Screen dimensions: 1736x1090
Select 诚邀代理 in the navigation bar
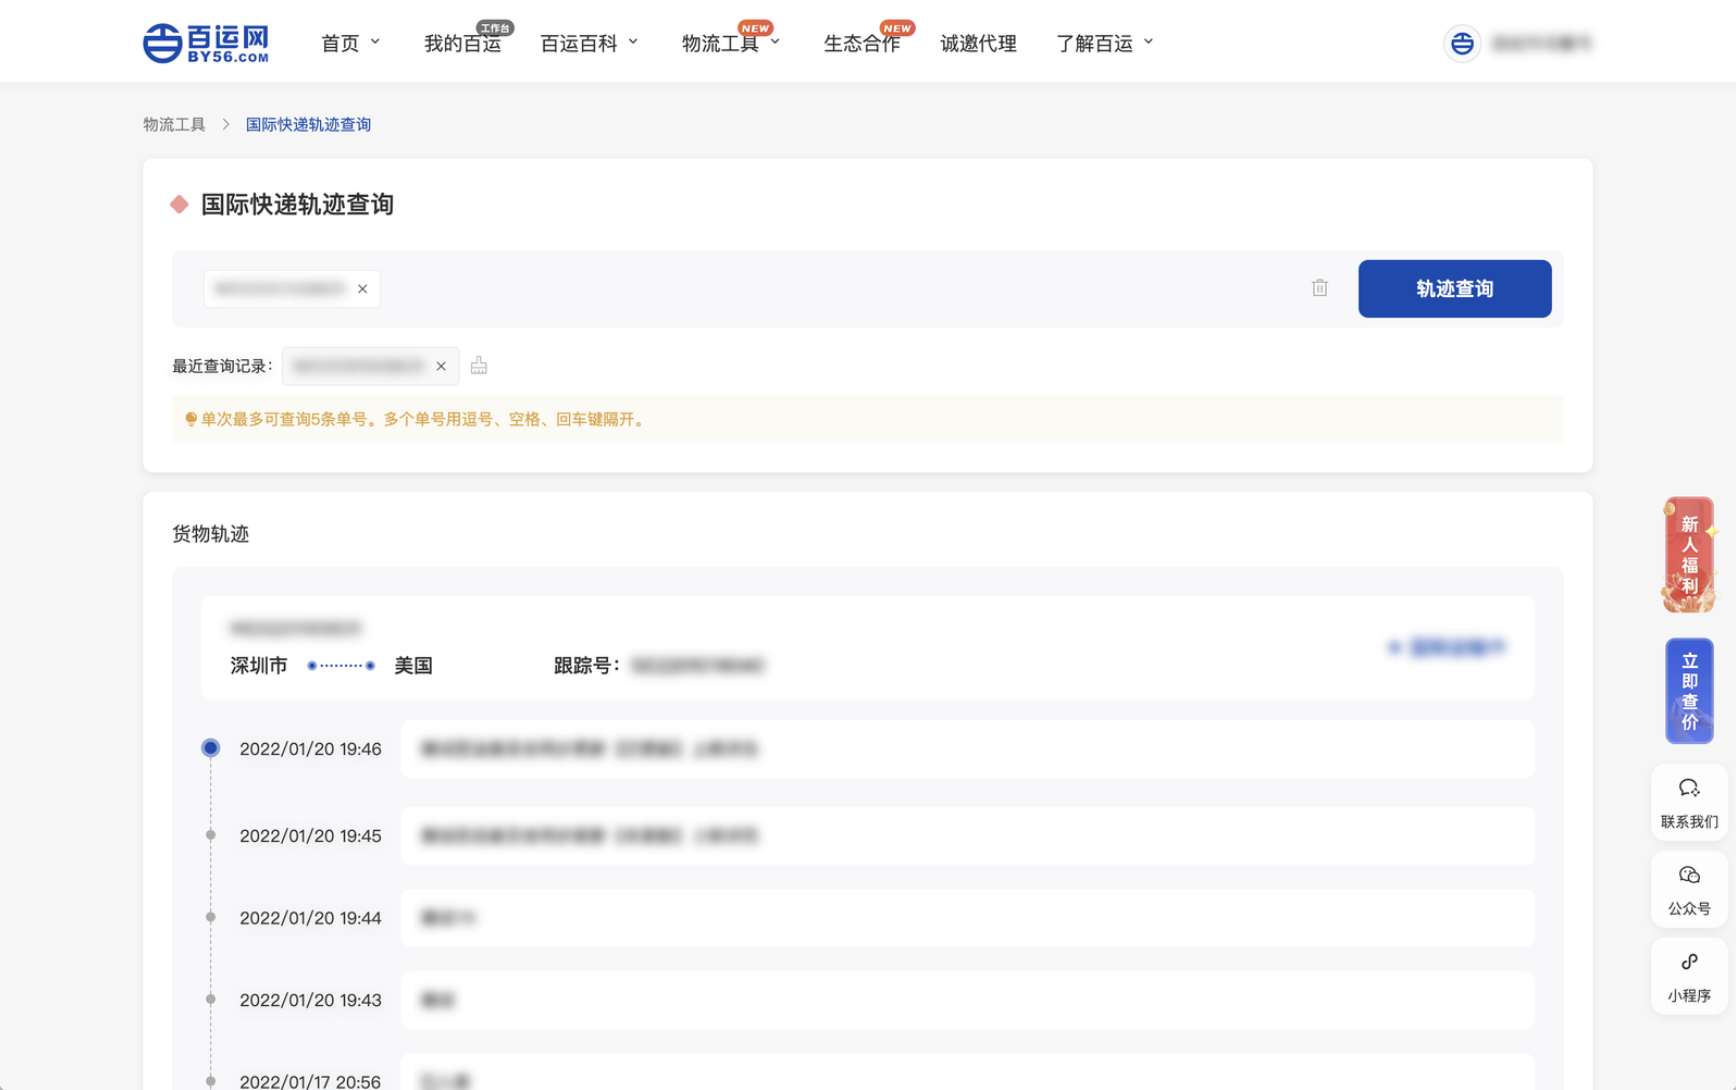[977, 43]
